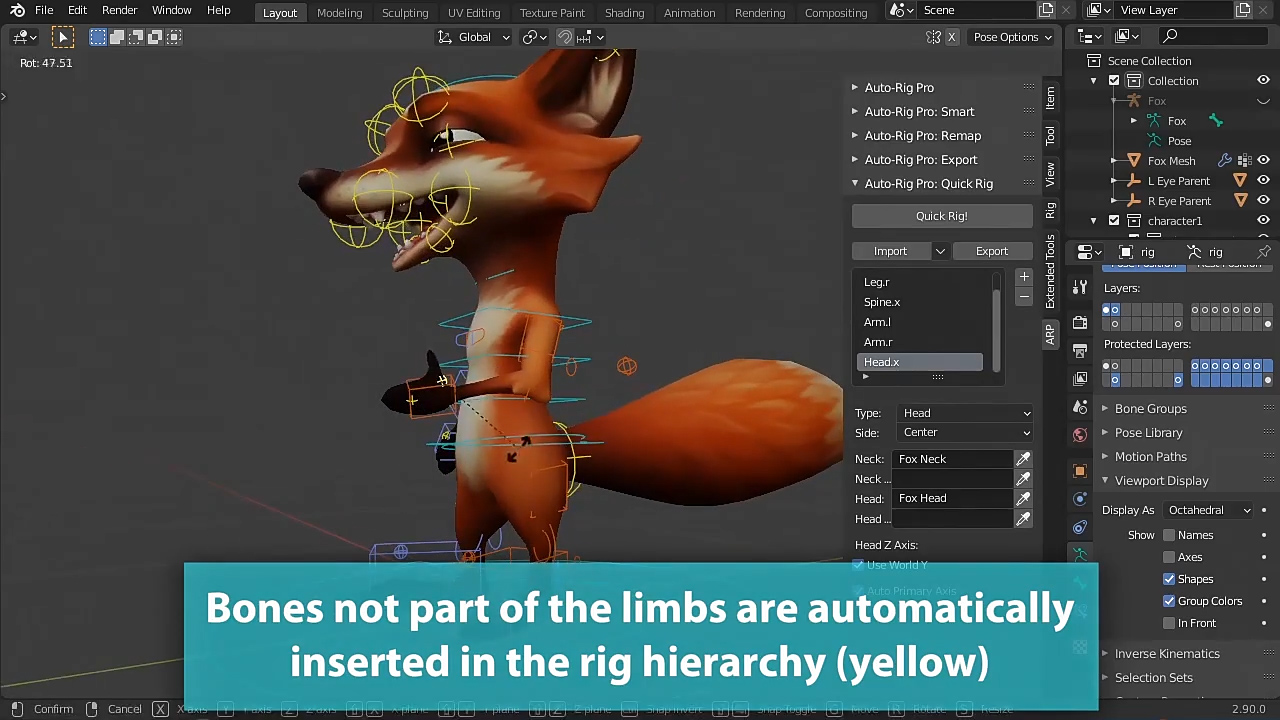
Task: Toggle the pin icon in properties header
Action: coord(1264,252)
